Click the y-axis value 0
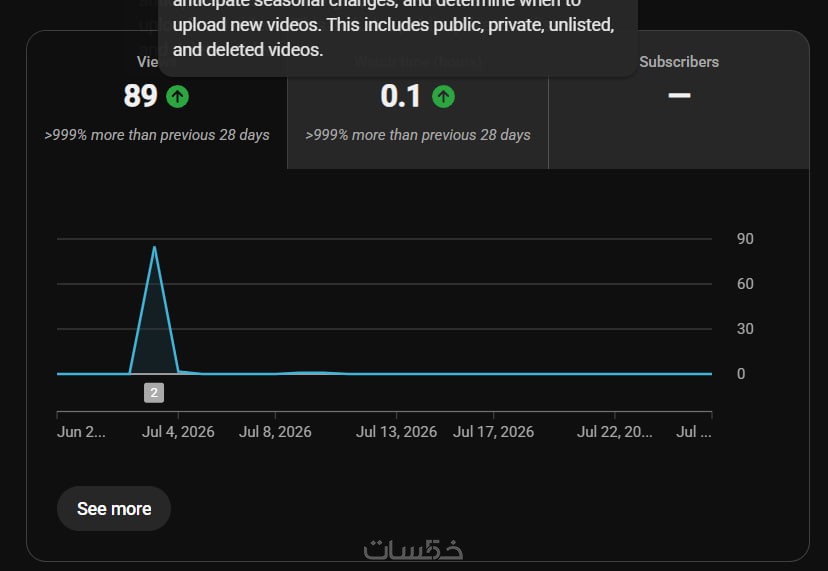The image size is (828, 571). coord(741,374)
